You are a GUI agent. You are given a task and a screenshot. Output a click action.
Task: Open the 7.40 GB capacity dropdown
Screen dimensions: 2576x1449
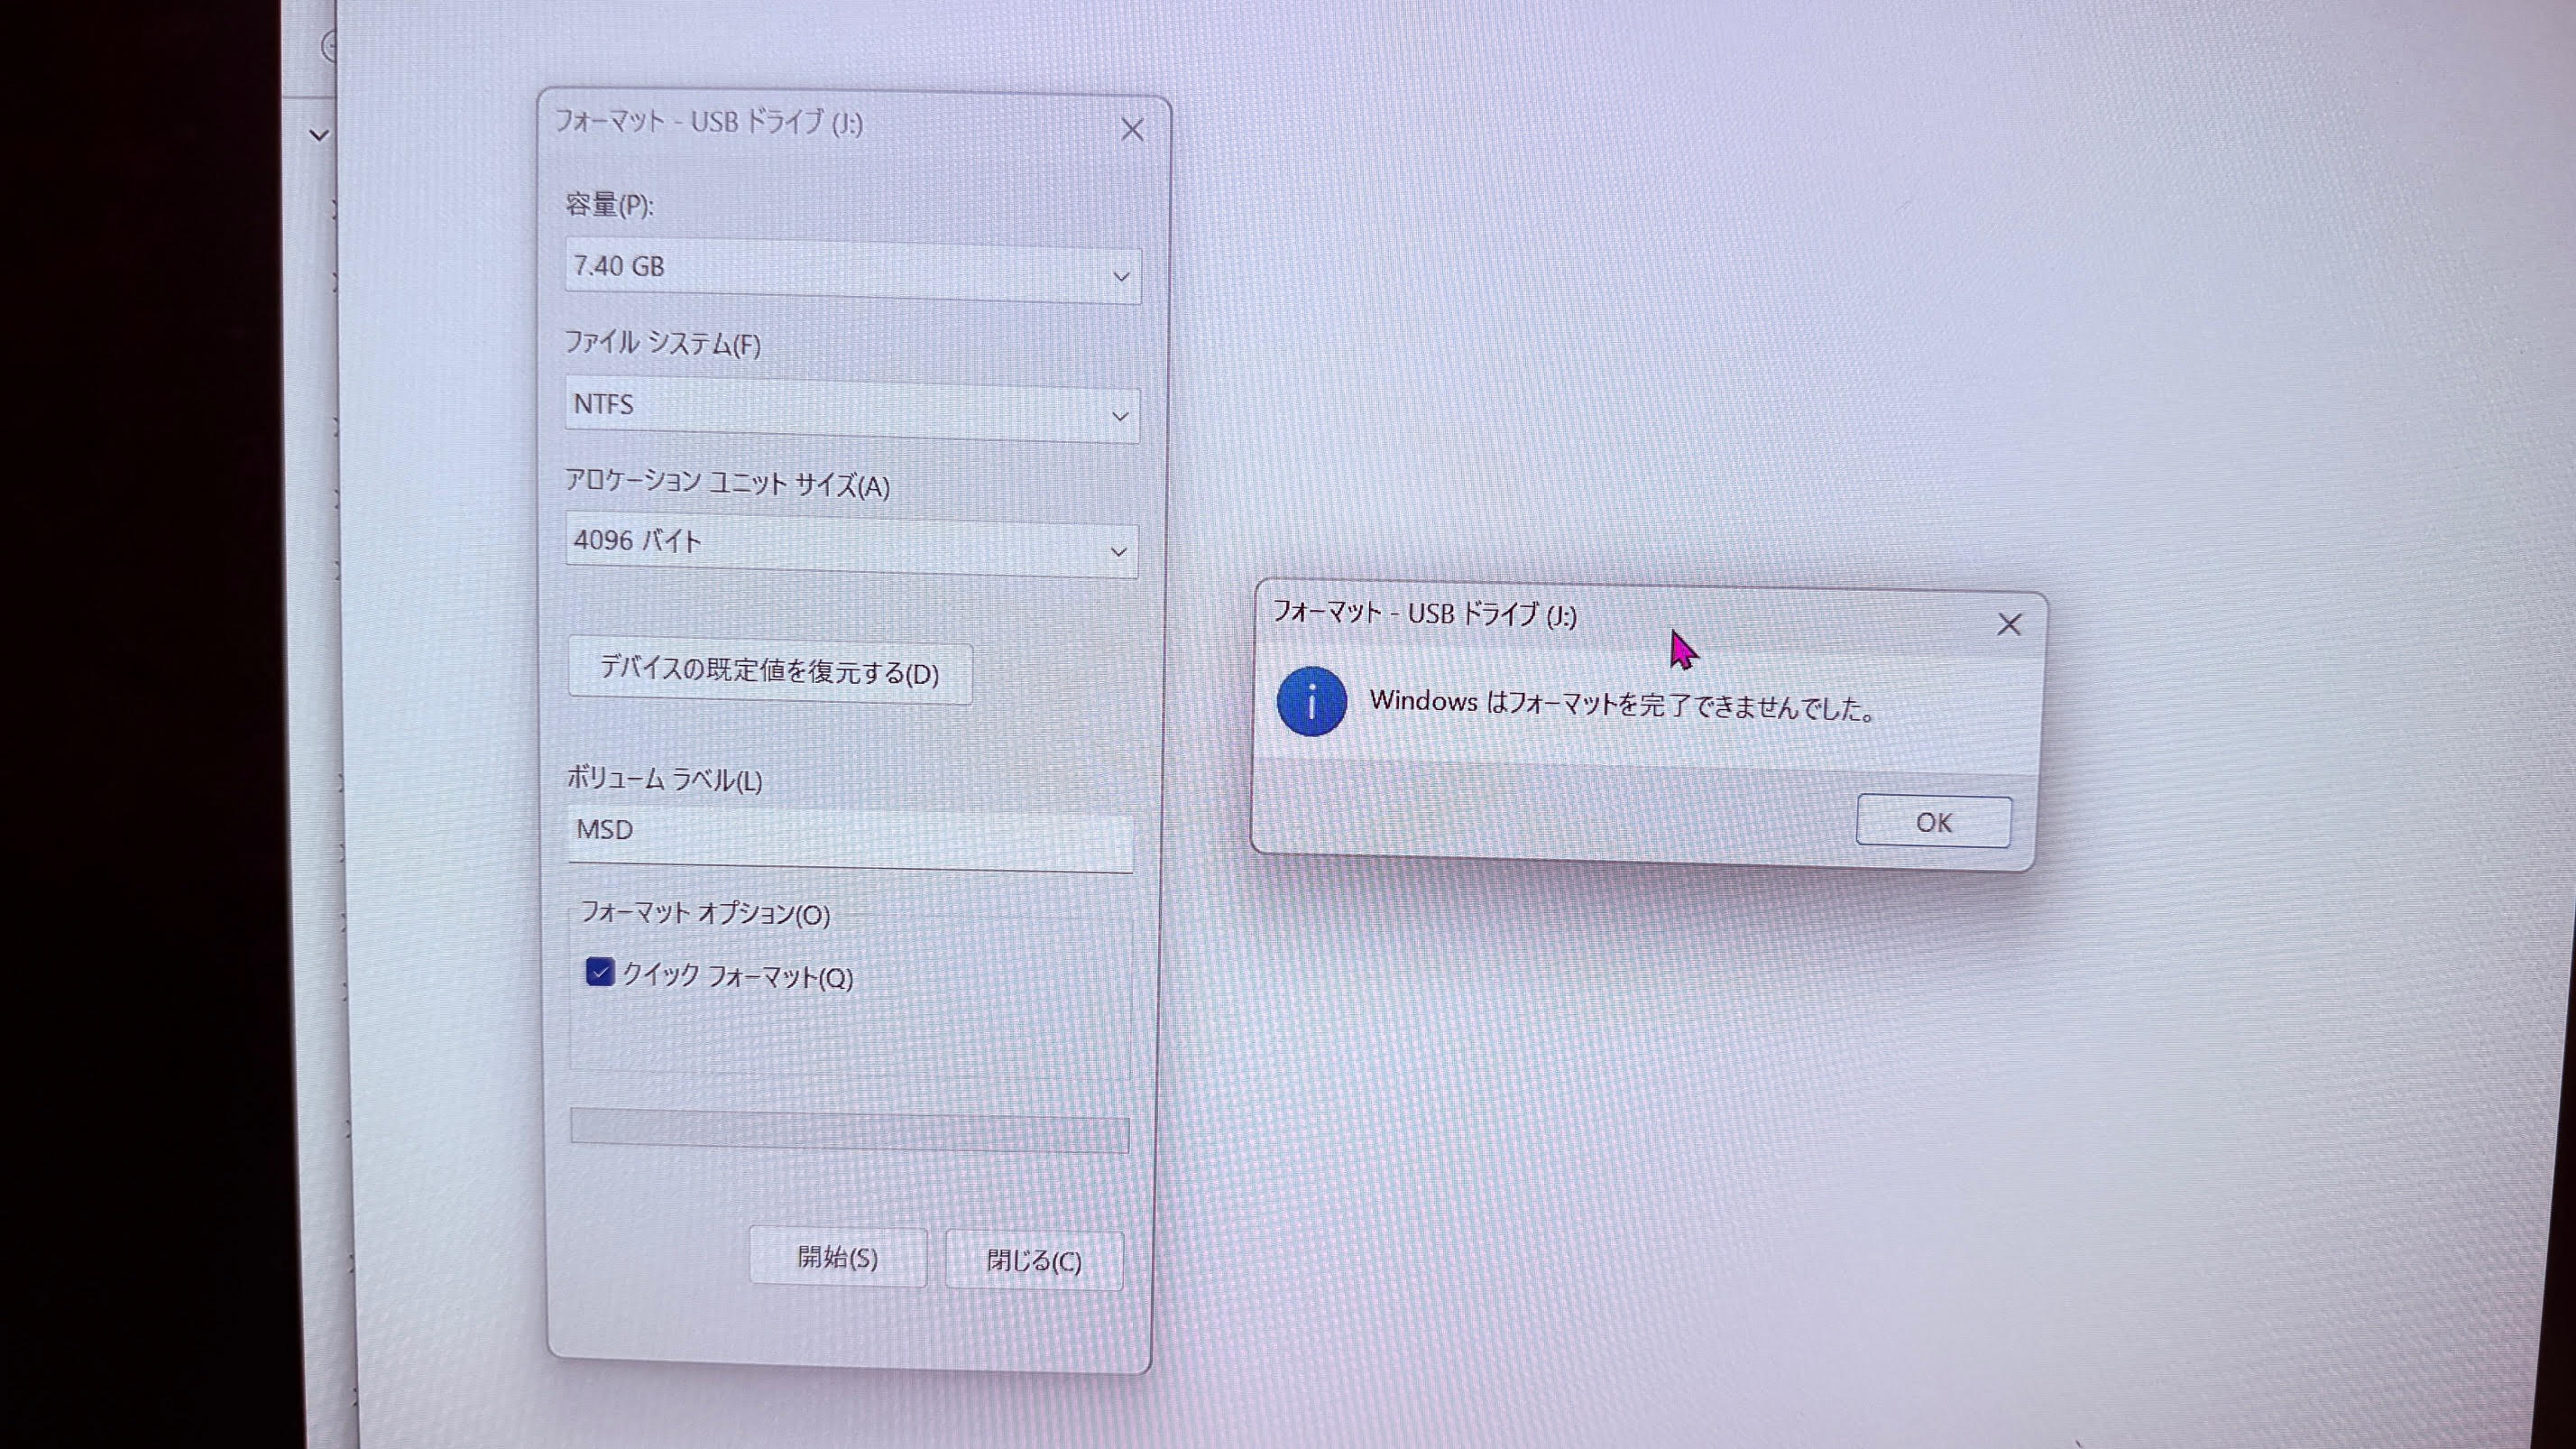coord(852,270)
